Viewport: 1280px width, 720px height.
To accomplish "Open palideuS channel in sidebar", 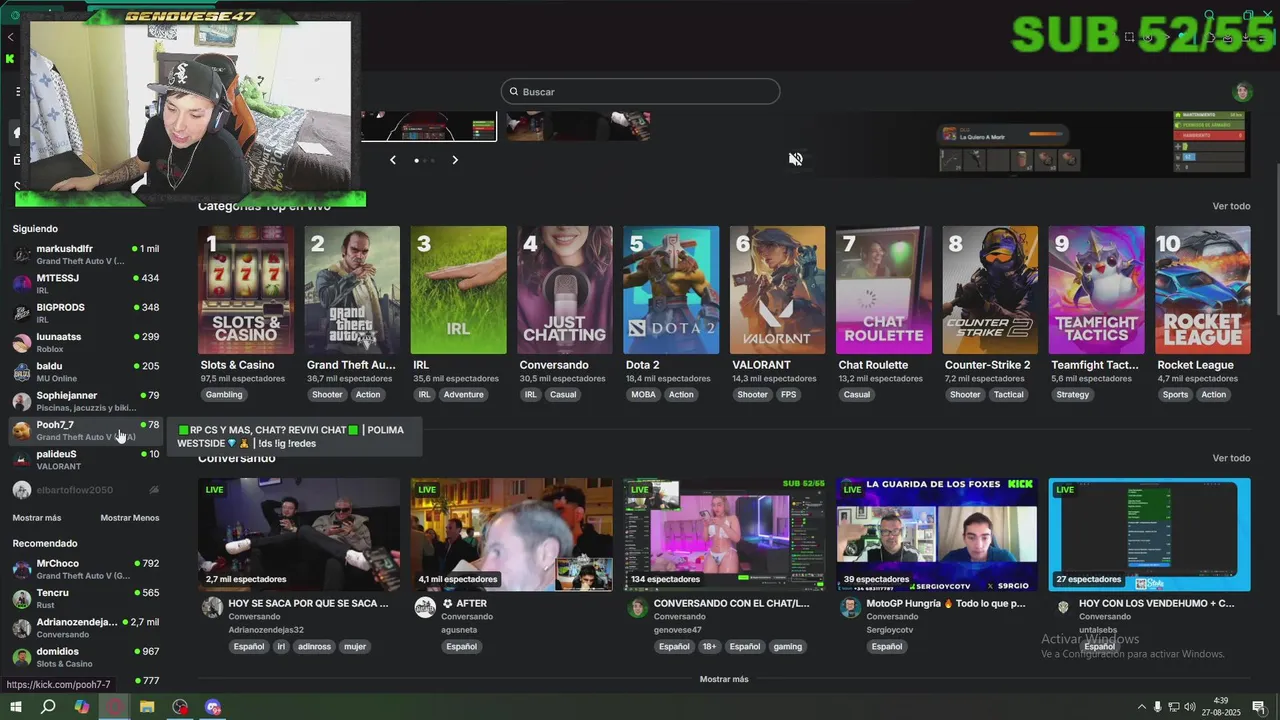I will (x=85, y=459).
